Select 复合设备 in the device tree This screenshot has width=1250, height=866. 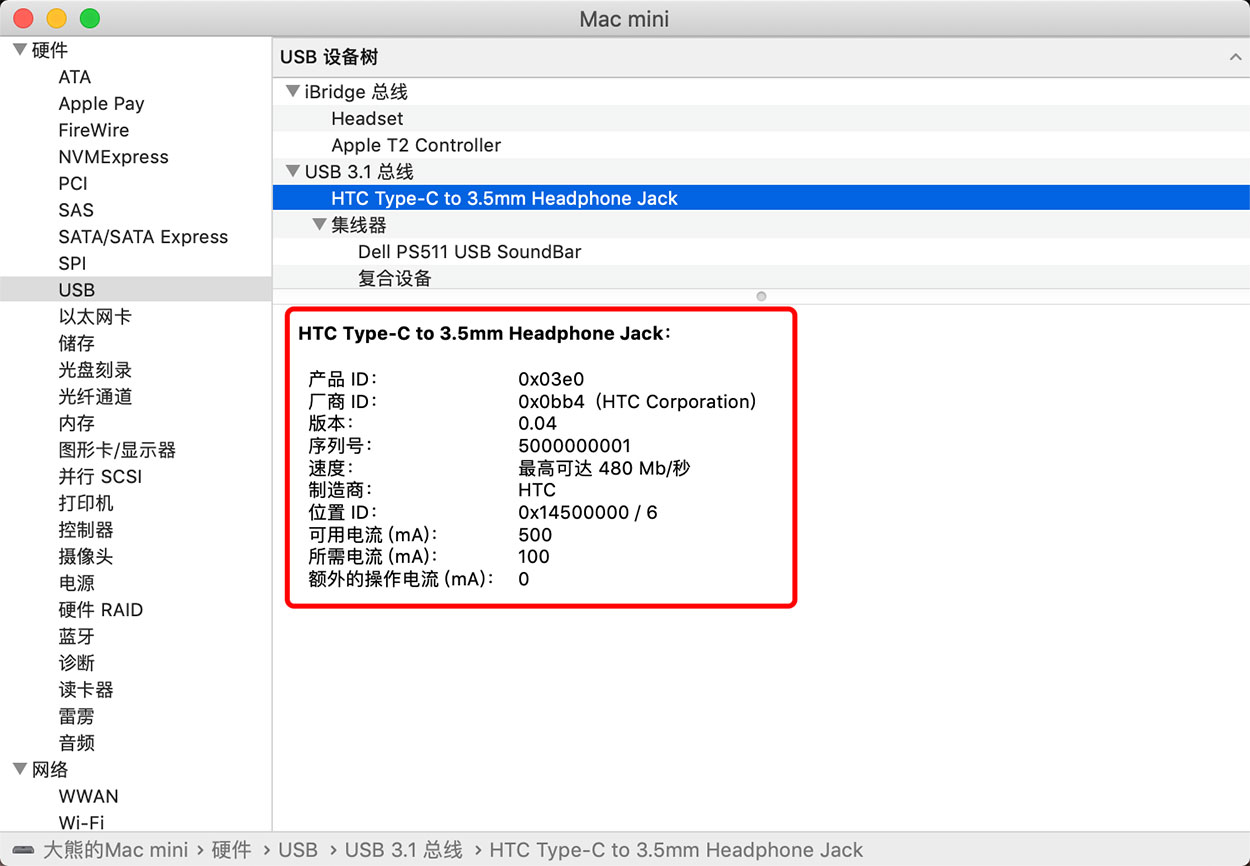point(395,278)
